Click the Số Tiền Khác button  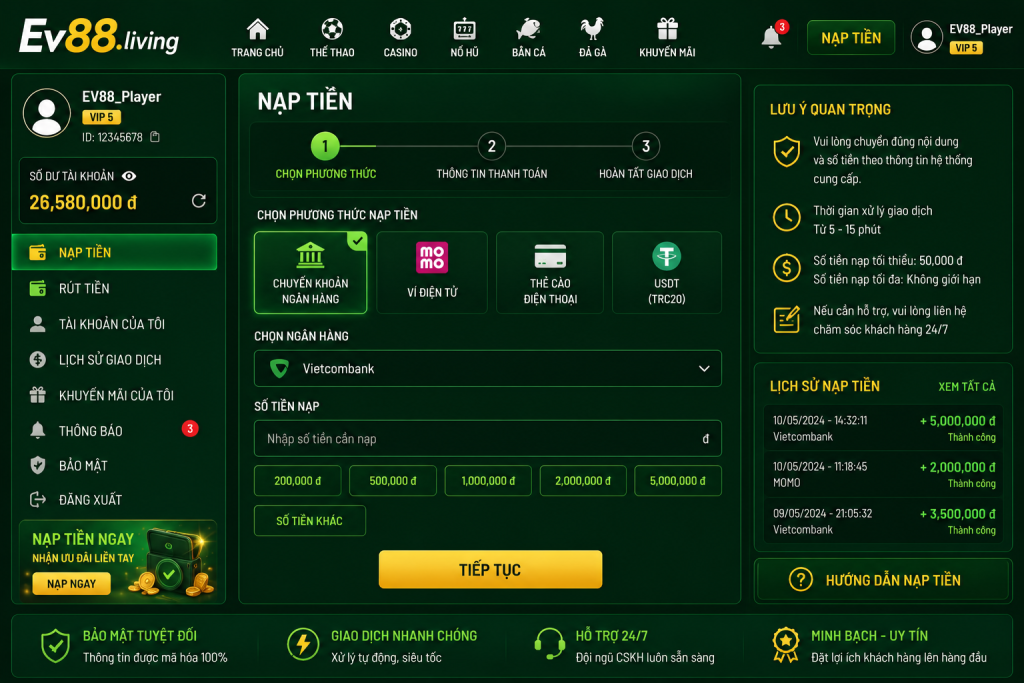point(310,520)
